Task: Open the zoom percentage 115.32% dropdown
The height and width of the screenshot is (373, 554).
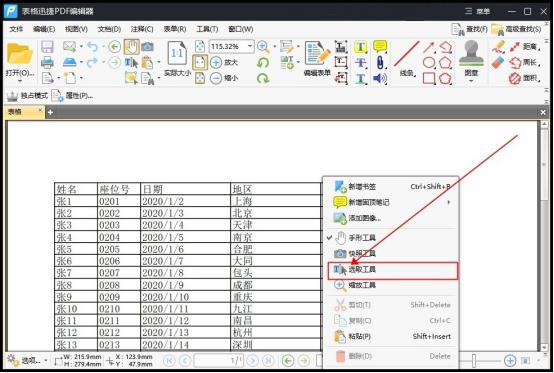Action: 250,46
